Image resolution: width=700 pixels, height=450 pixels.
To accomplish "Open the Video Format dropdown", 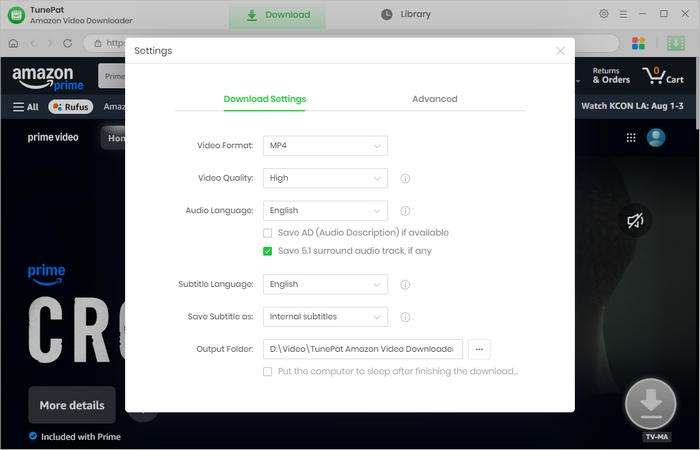I will coord(325,146).
